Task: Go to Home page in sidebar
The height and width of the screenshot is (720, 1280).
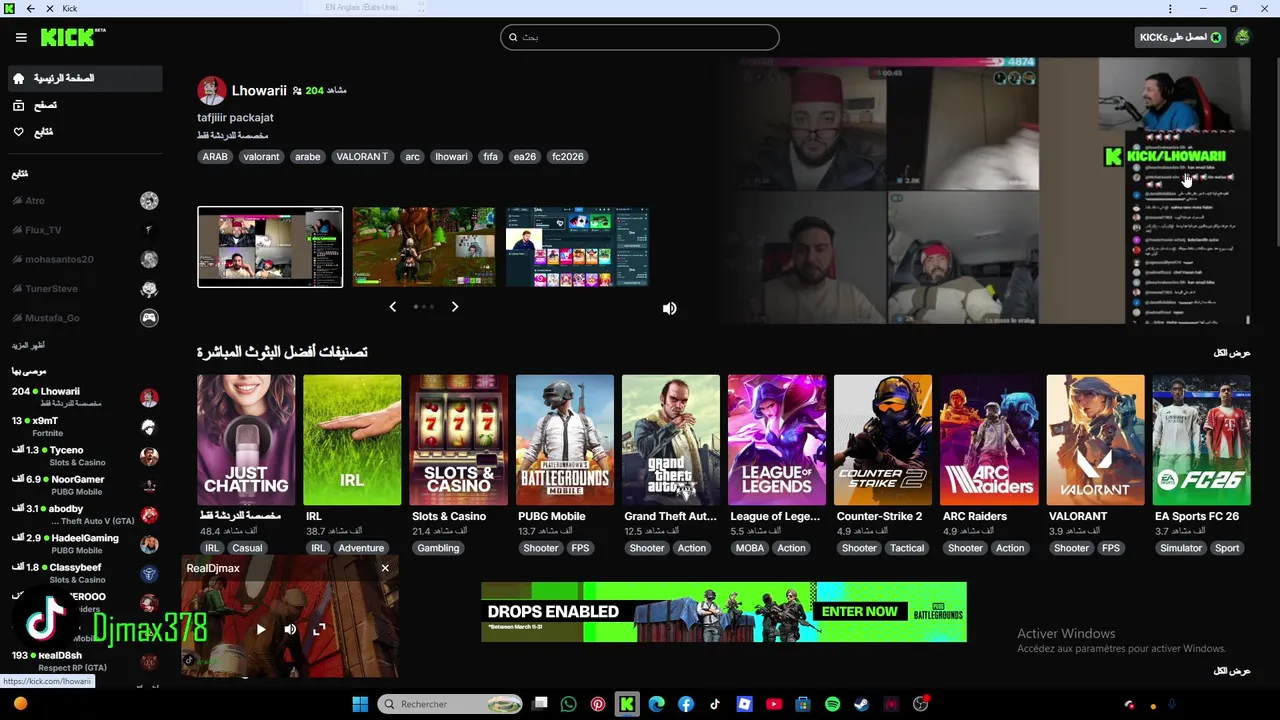Action: 85,78
